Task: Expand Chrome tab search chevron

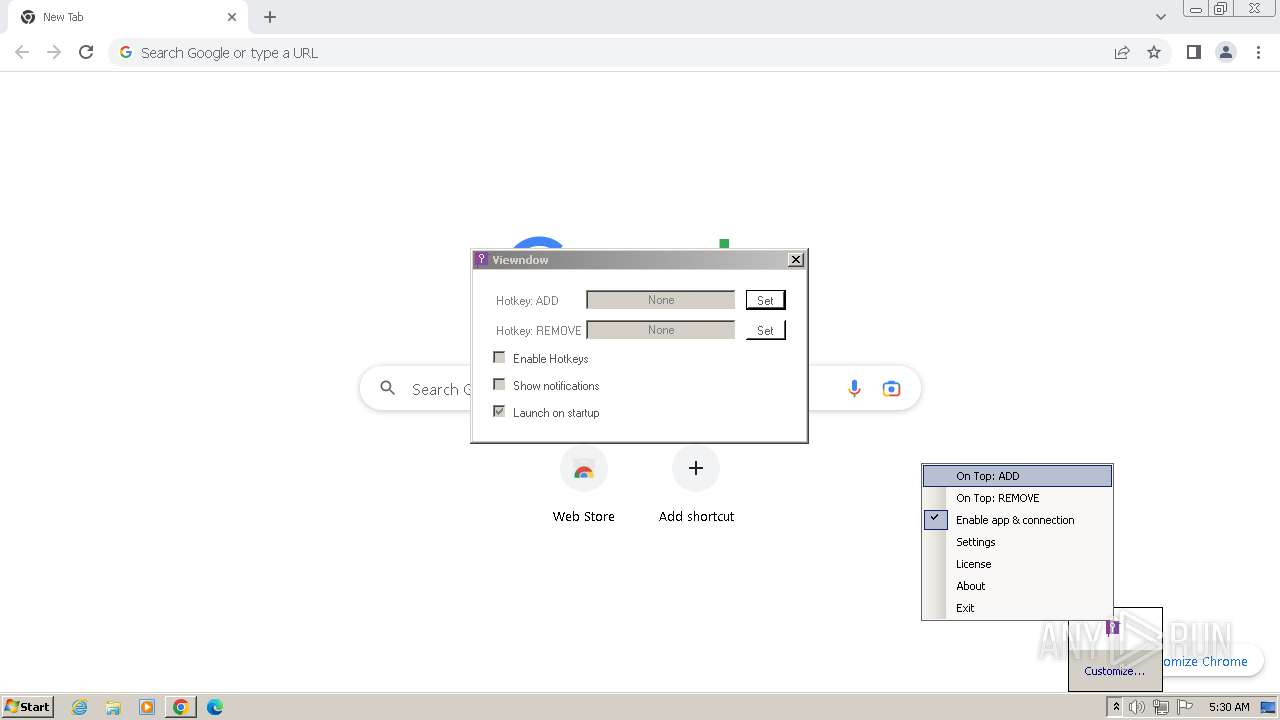Action: click(1160, 17)
